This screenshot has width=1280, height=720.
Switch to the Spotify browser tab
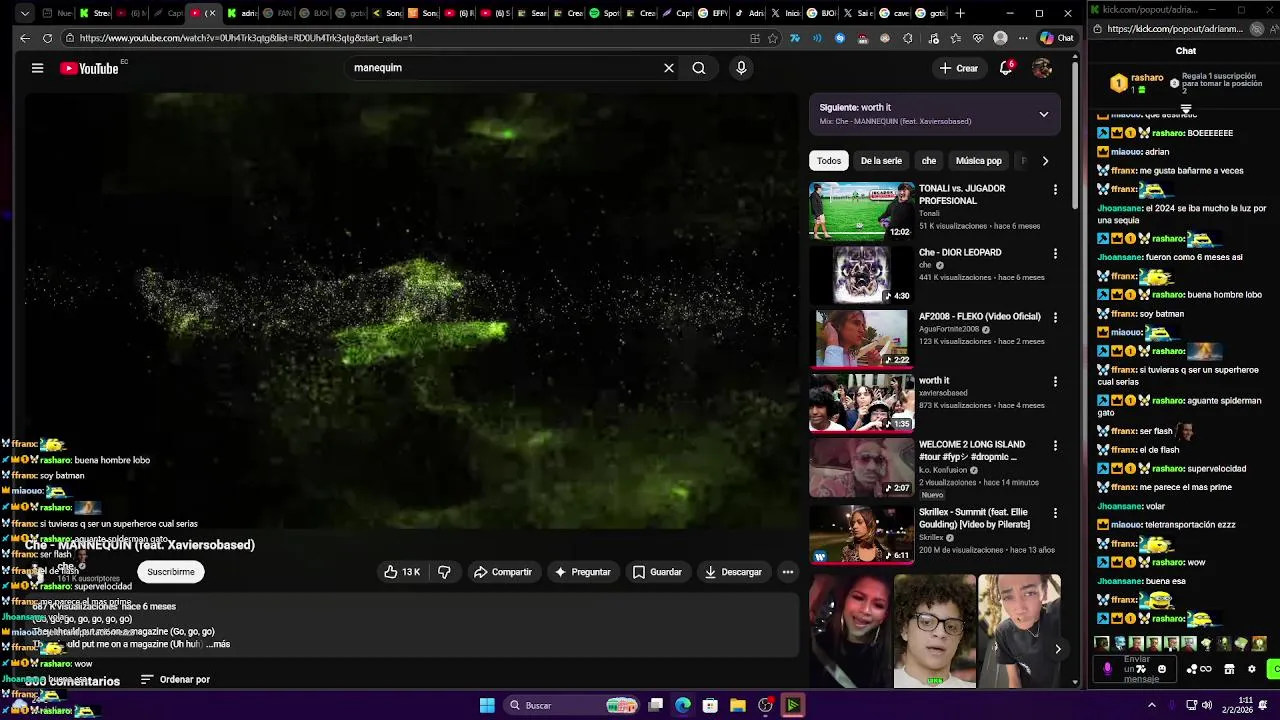[603, 13]
